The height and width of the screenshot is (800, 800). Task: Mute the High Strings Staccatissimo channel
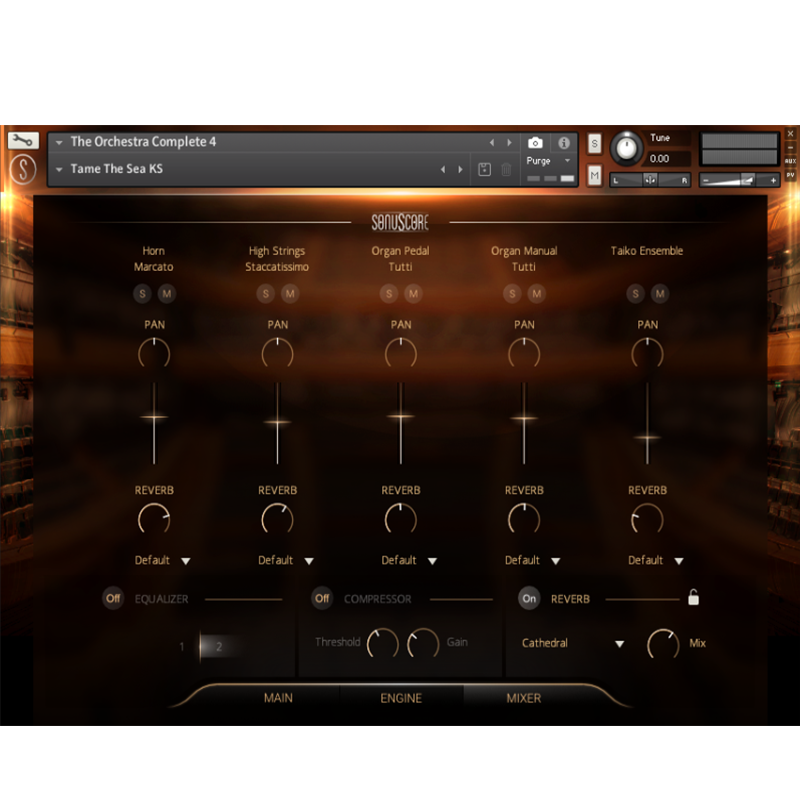click(x=290, y=294)
